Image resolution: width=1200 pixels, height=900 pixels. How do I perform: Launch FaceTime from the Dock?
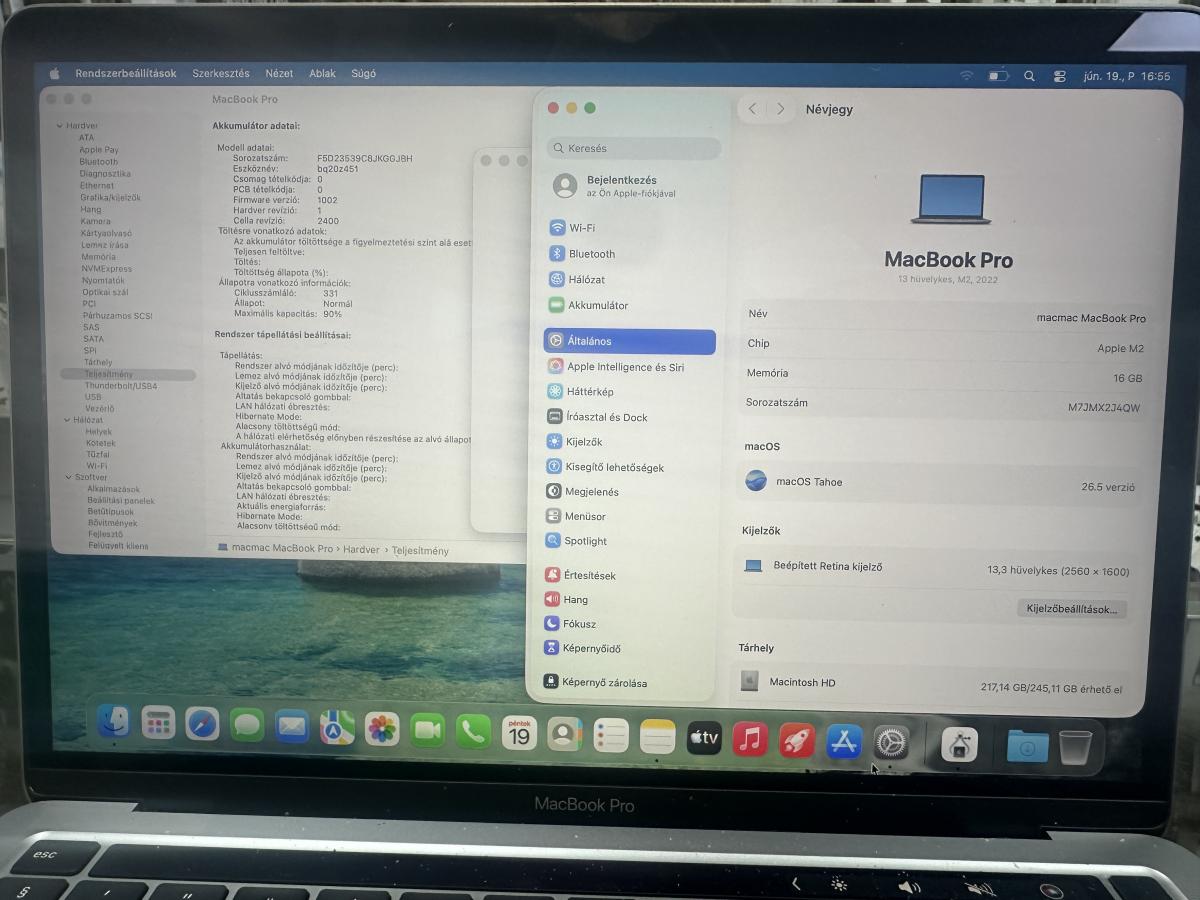(427, 731)
